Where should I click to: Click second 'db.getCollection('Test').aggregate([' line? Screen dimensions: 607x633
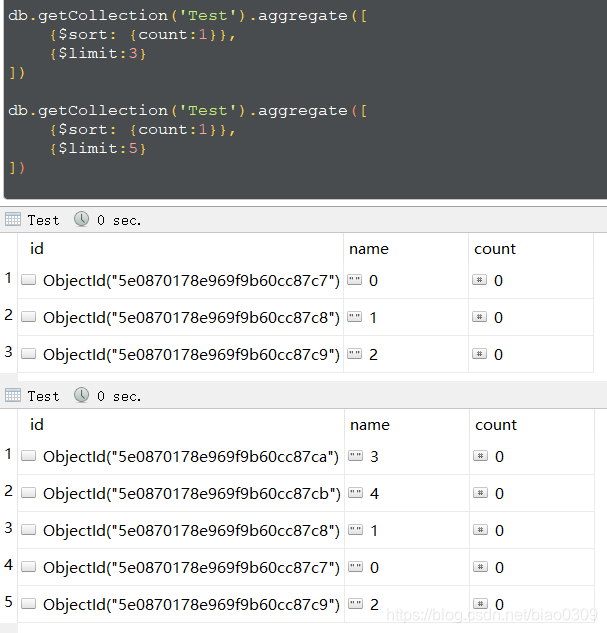click(x=188, y=110)
